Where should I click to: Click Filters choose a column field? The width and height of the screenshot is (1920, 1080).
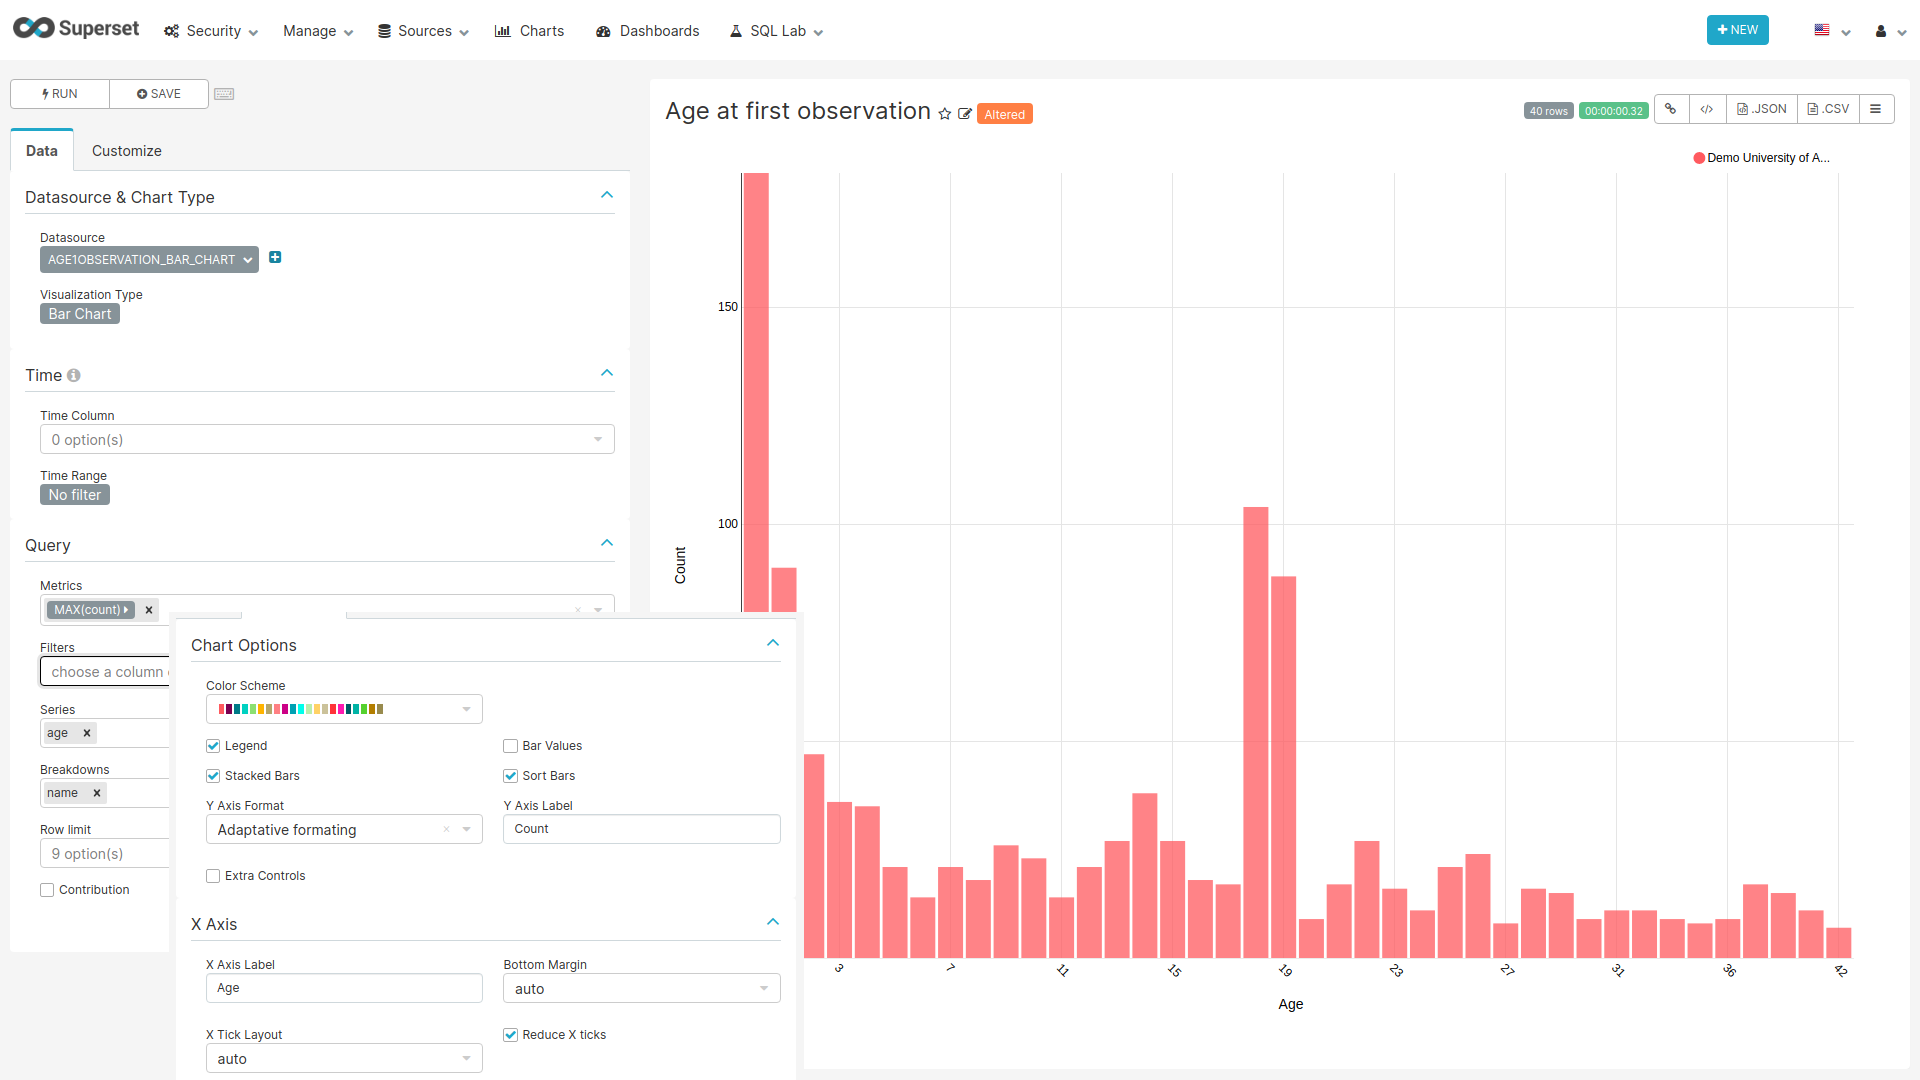(x=105, y=672)
